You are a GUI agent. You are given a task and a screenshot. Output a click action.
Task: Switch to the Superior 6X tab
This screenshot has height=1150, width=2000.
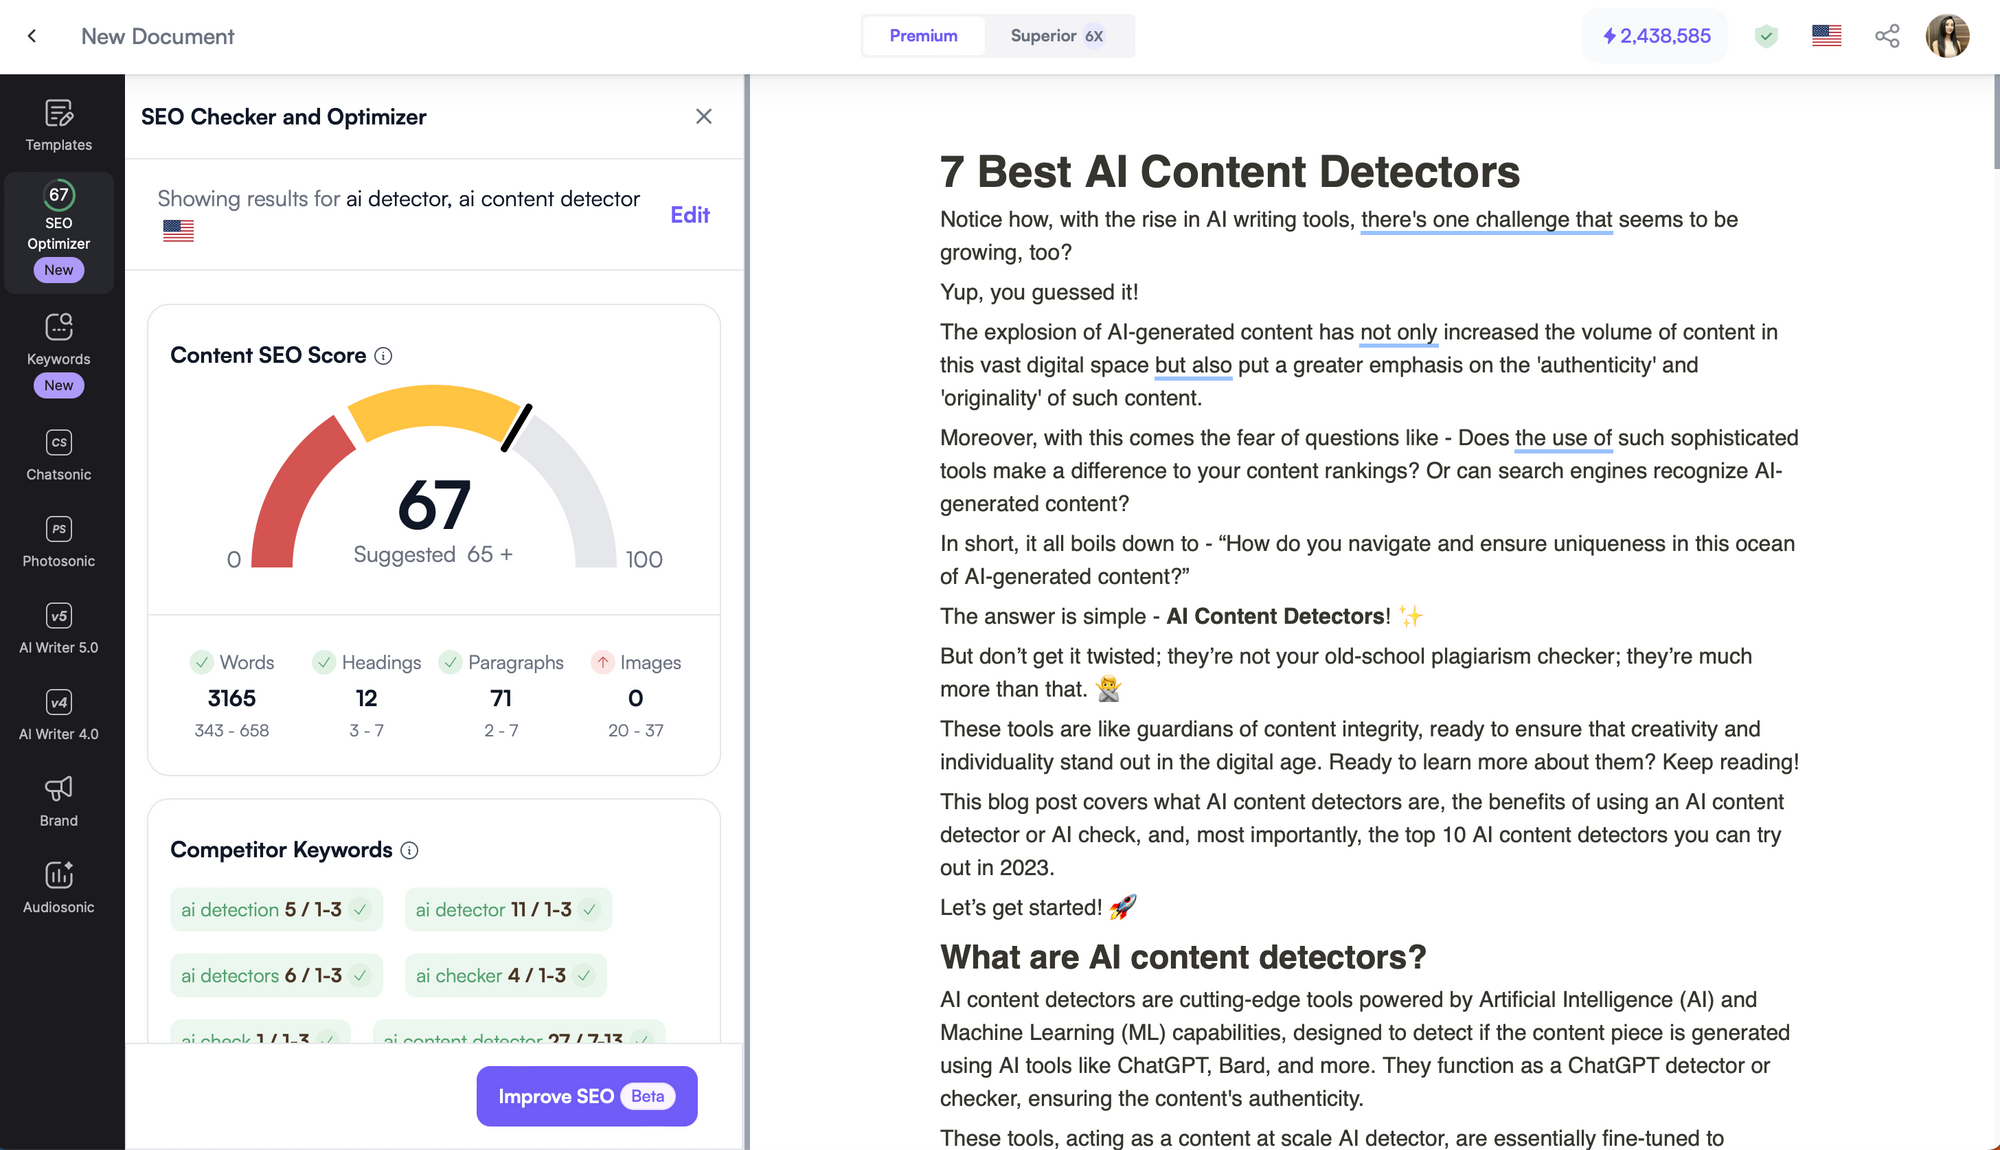coord(1056,34)
